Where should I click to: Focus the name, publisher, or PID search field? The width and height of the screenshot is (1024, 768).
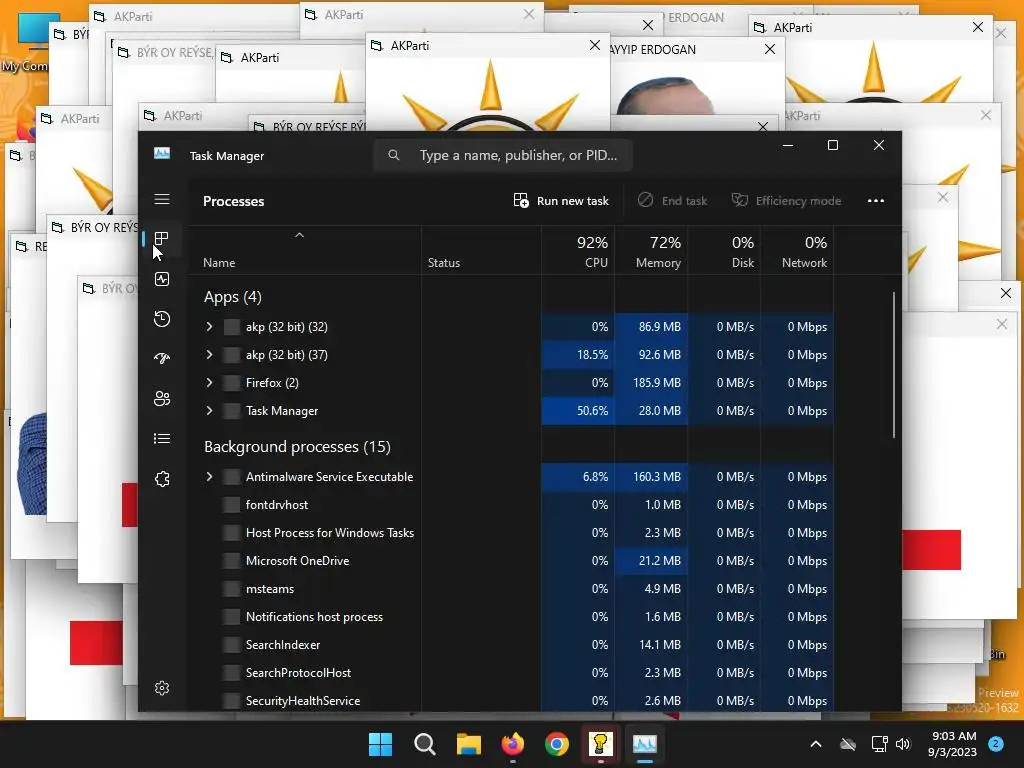[x=503, y=155]
